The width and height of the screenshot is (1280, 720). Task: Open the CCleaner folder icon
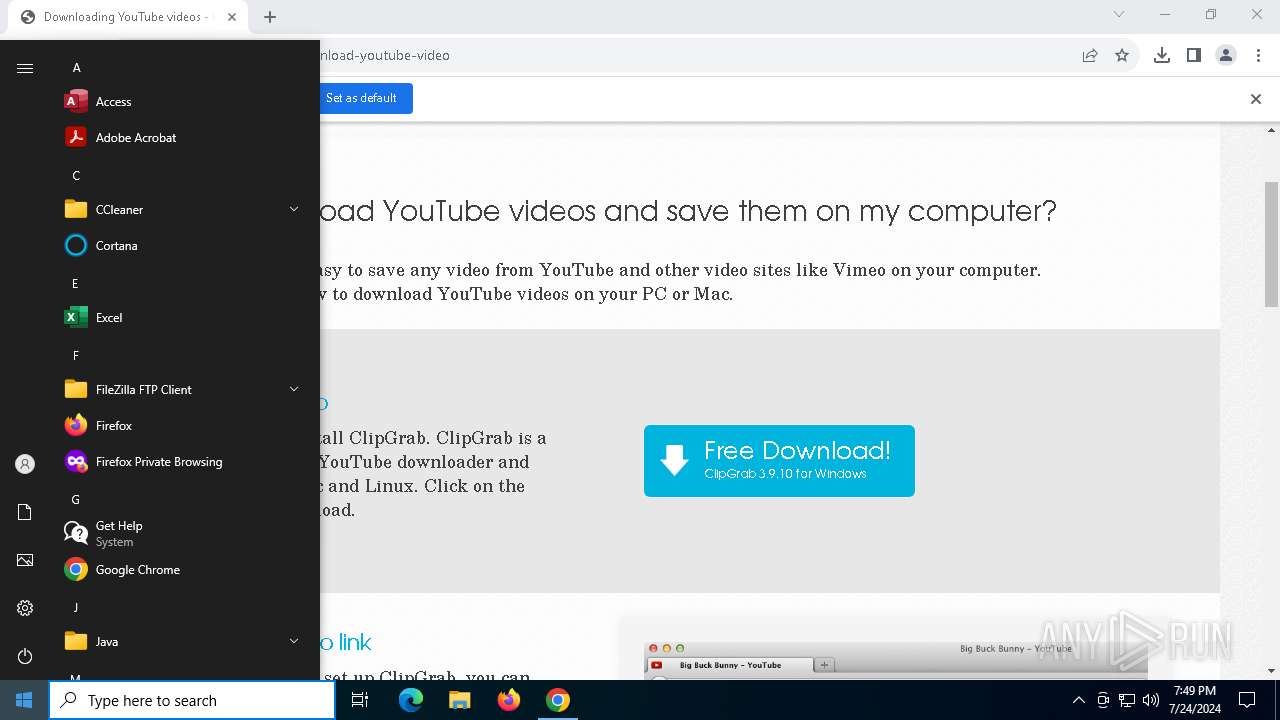[x=76, y=210]
